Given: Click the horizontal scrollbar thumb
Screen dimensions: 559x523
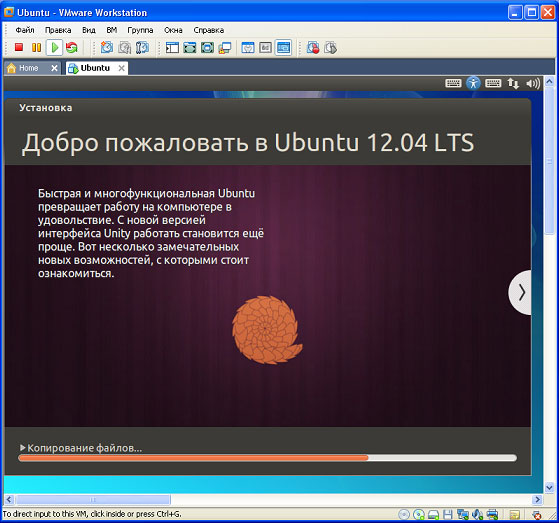Looking at the screenshot, I should 93,499.
